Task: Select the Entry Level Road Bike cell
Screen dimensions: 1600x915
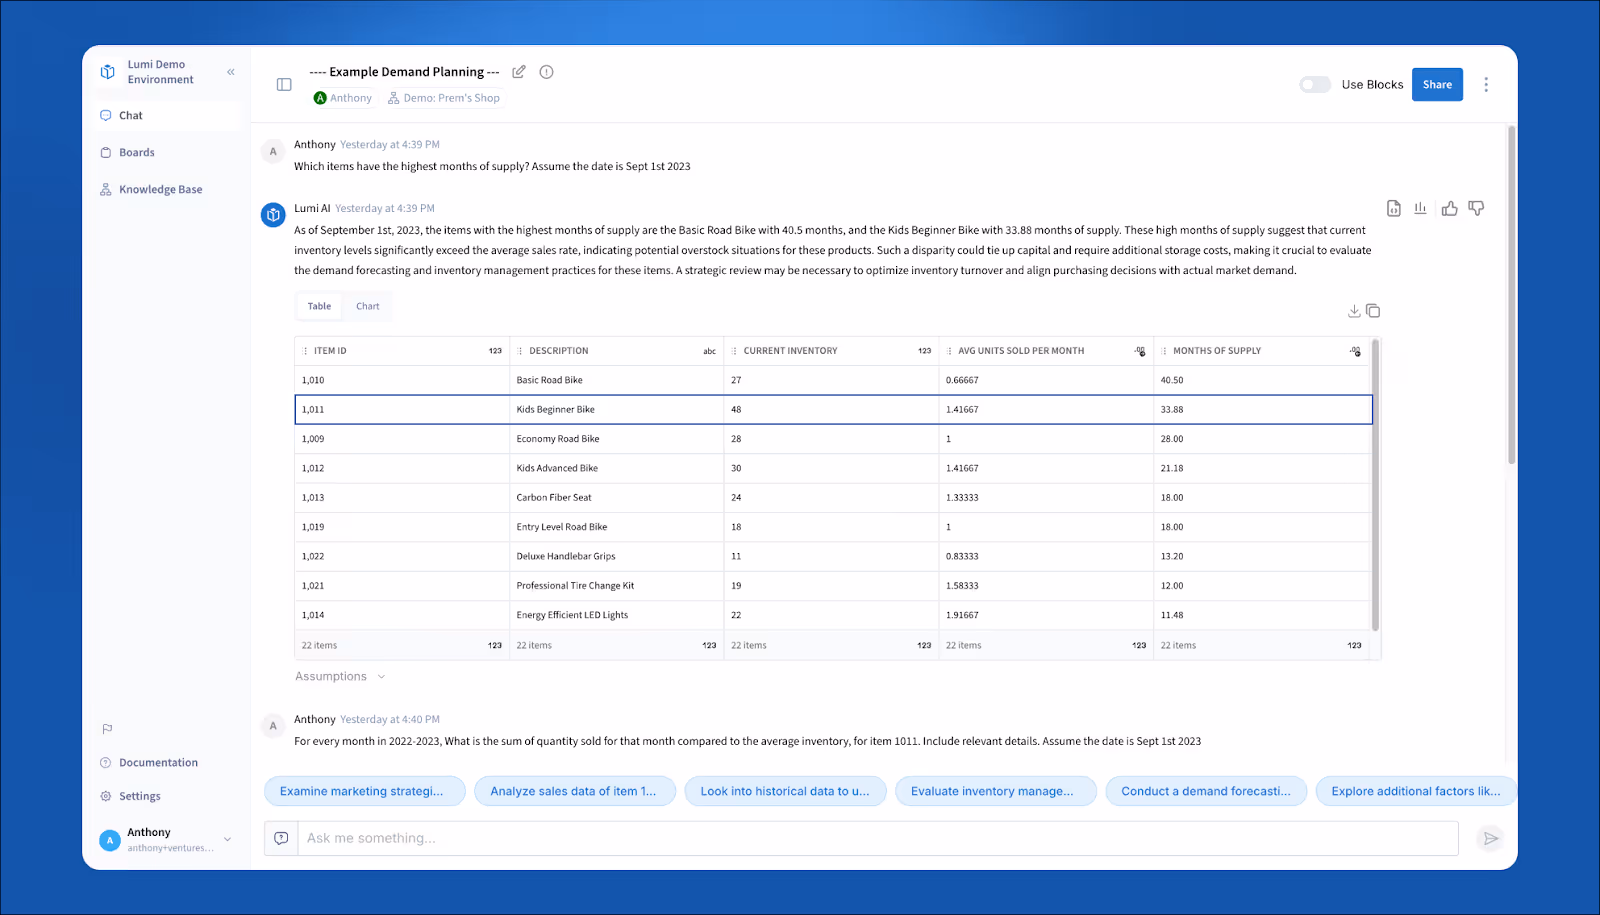Action: click(616, 527)
